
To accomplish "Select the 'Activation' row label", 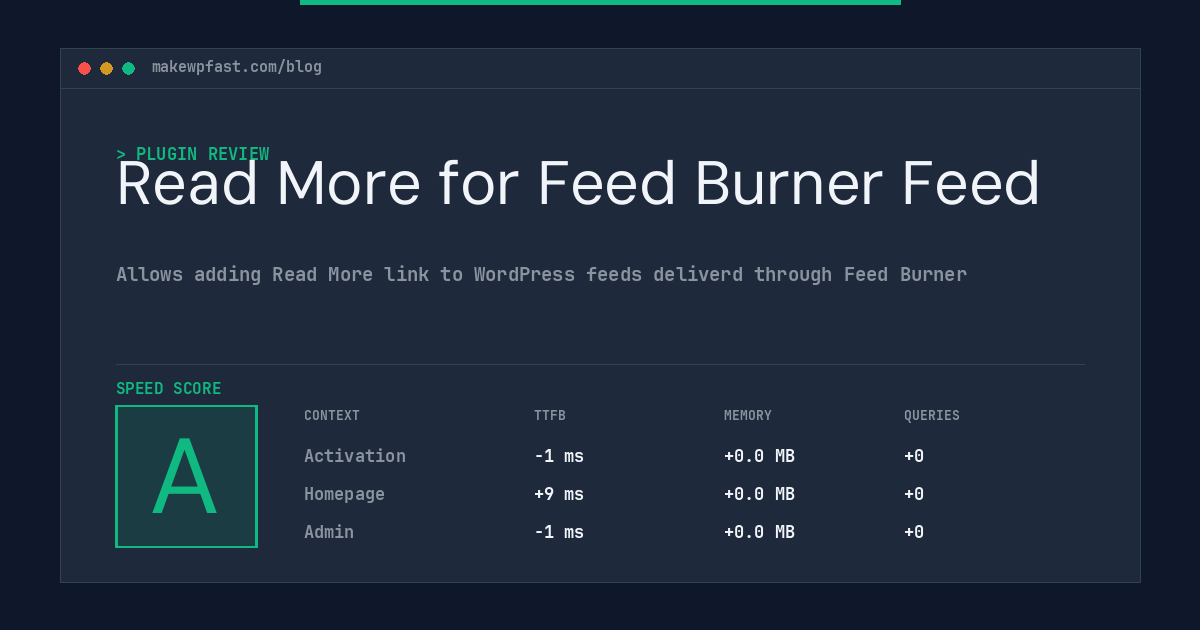I will click(355, 456).
